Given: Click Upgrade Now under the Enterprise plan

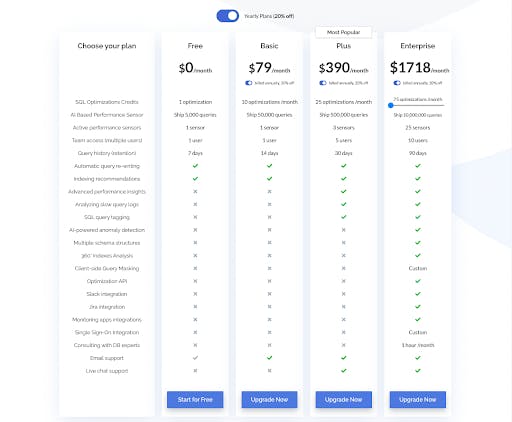Looking at the screenshot, I should tap(418, 399).
